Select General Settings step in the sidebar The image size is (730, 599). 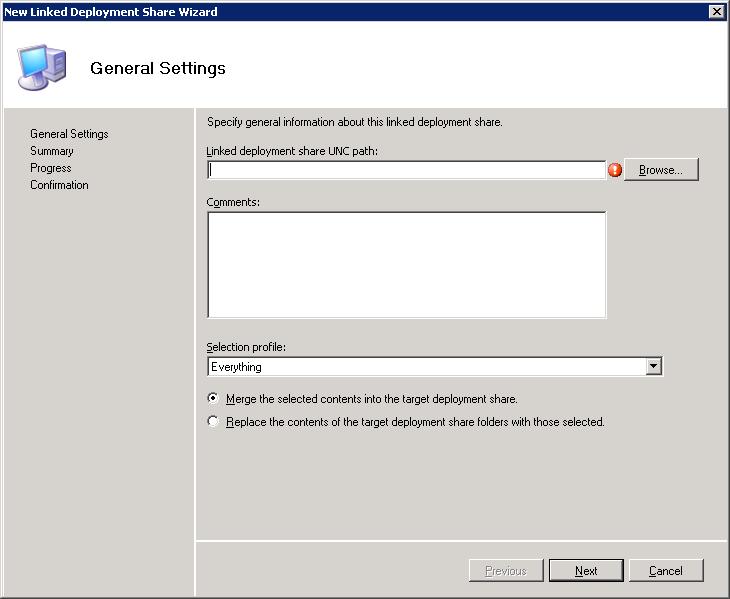tap(69, 134)
